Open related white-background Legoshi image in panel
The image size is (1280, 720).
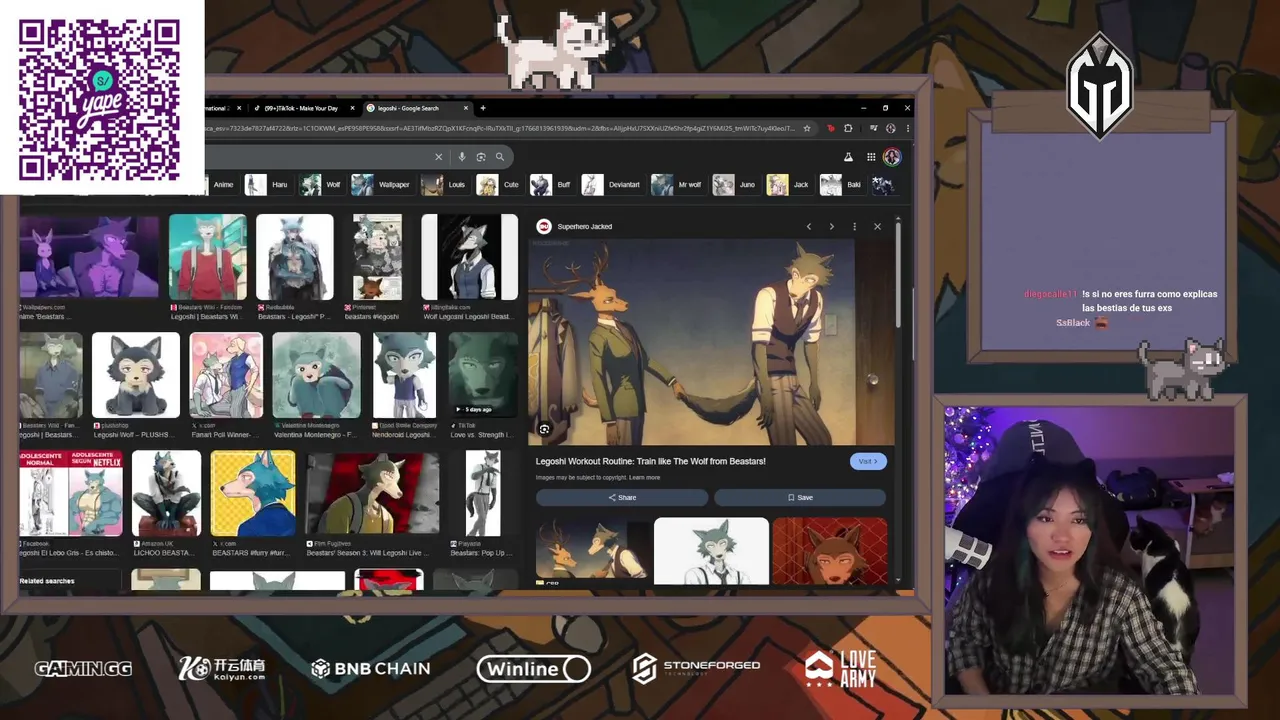pos(711,551)
